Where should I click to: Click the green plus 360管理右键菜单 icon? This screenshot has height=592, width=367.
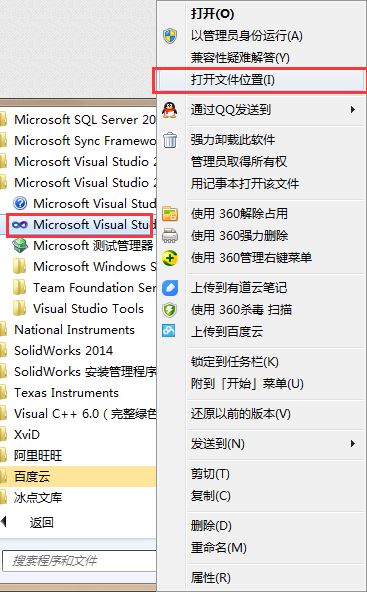point(170,258)
